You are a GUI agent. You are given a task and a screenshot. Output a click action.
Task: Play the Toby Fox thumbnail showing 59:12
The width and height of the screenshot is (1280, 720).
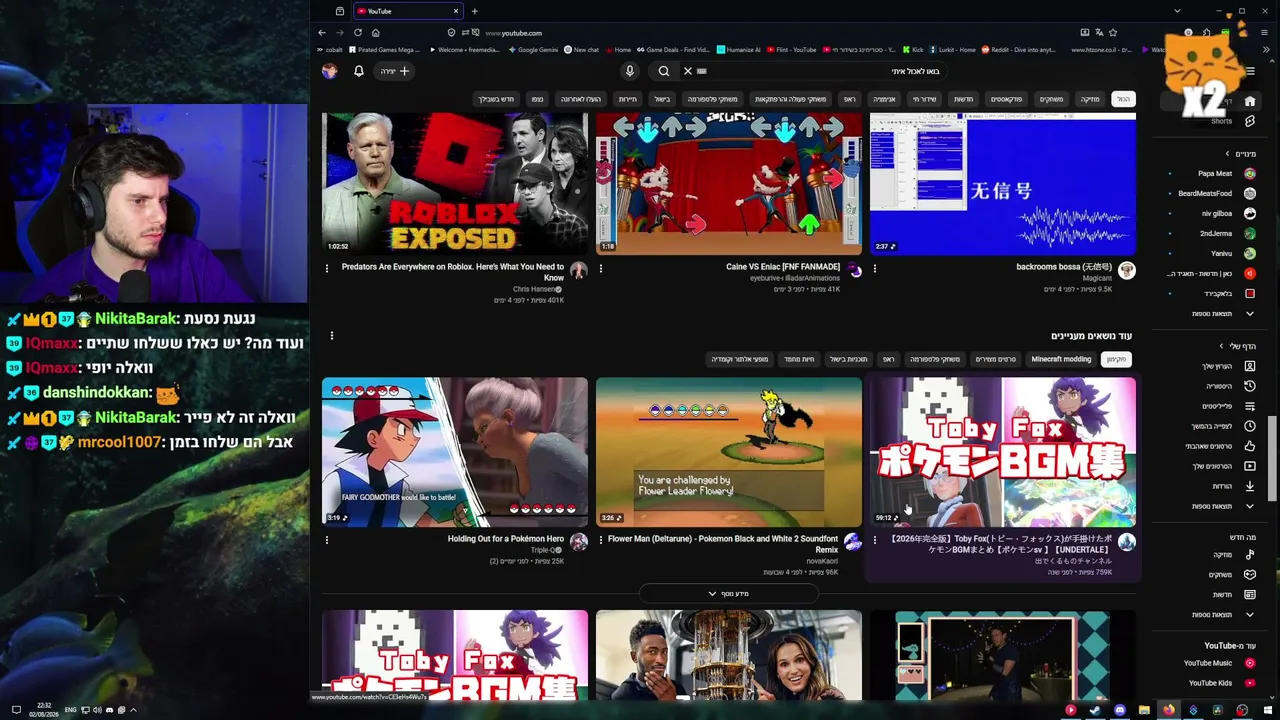tap(1003, 452)
